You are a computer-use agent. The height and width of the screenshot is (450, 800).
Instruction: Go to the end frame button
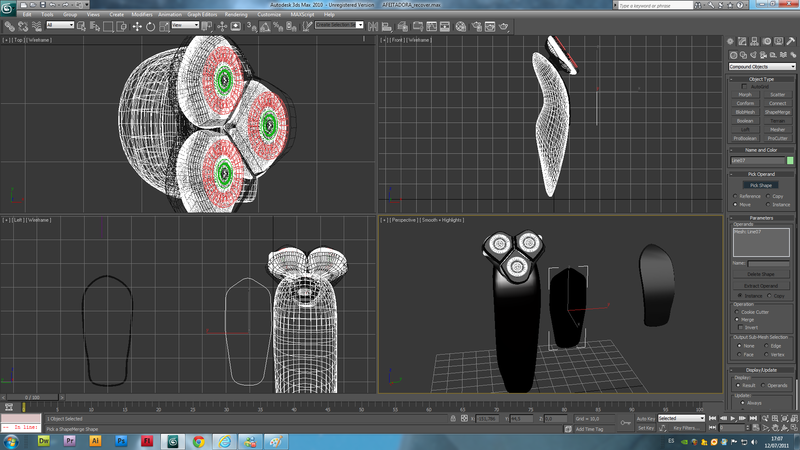[x=753, y=418]
